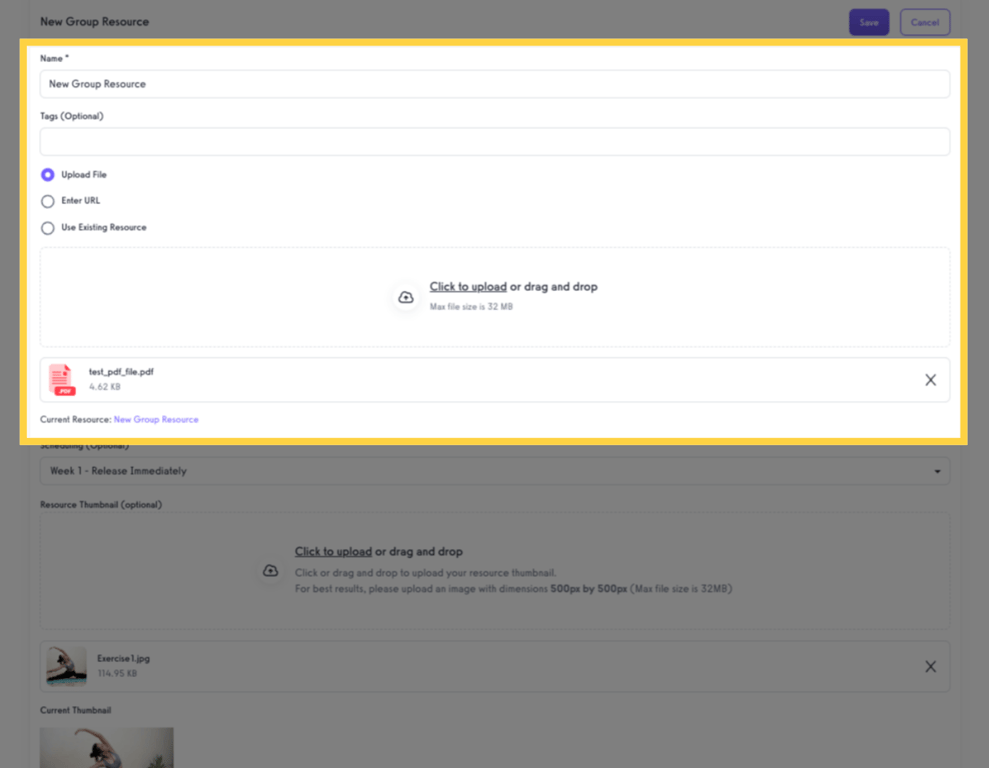Image resolution: width=989 pixels, height=768 pixels.
Task: Open the New Group Resource current resource link
Action: click(155, 419)
